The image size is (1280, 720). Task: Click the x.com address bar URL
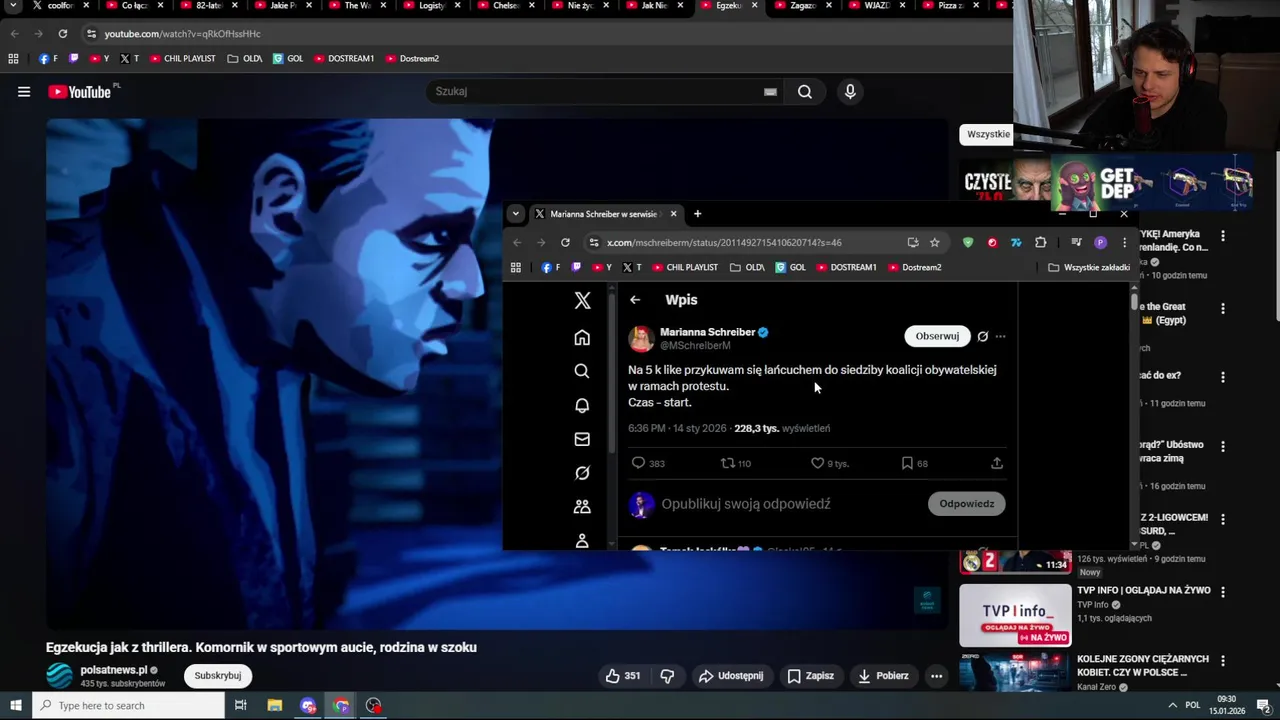coord(724,242)
